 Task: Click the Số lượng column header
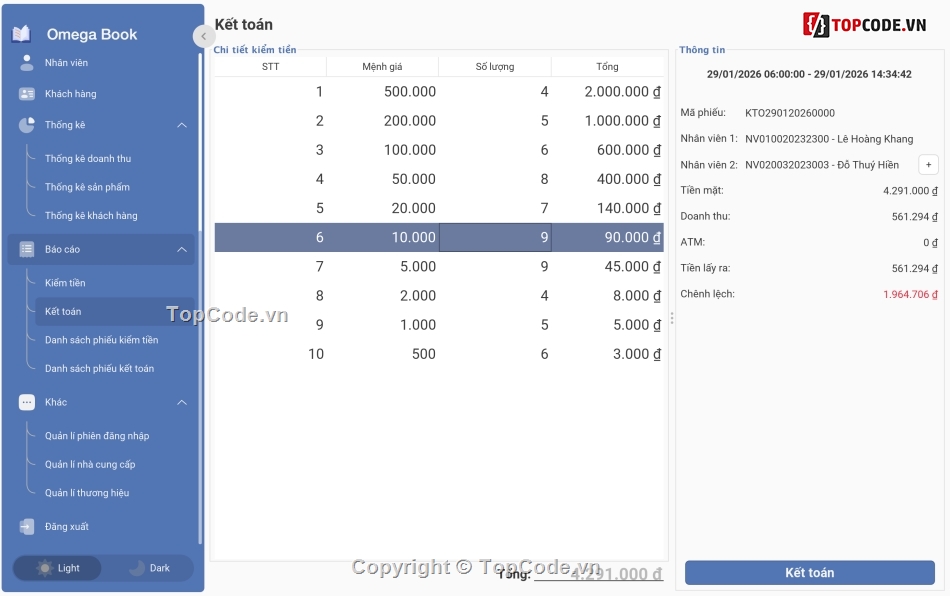[x=495, y=67]
